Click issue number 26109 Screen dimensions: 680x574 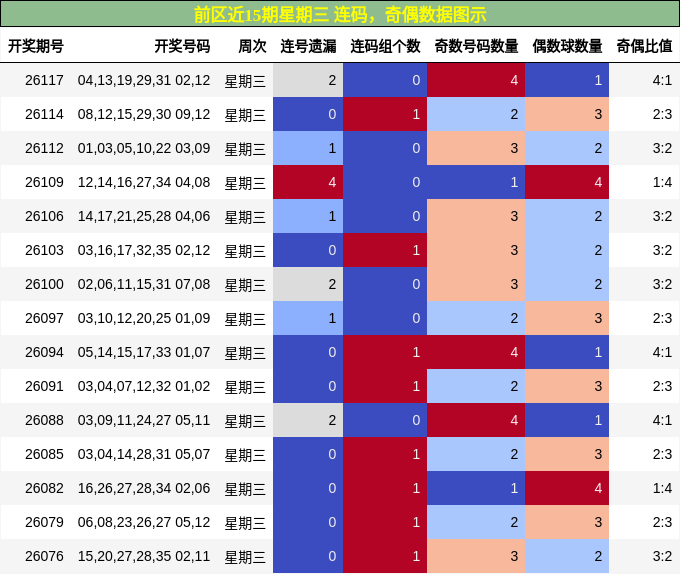pyautogui.click(x=44, y=182)
